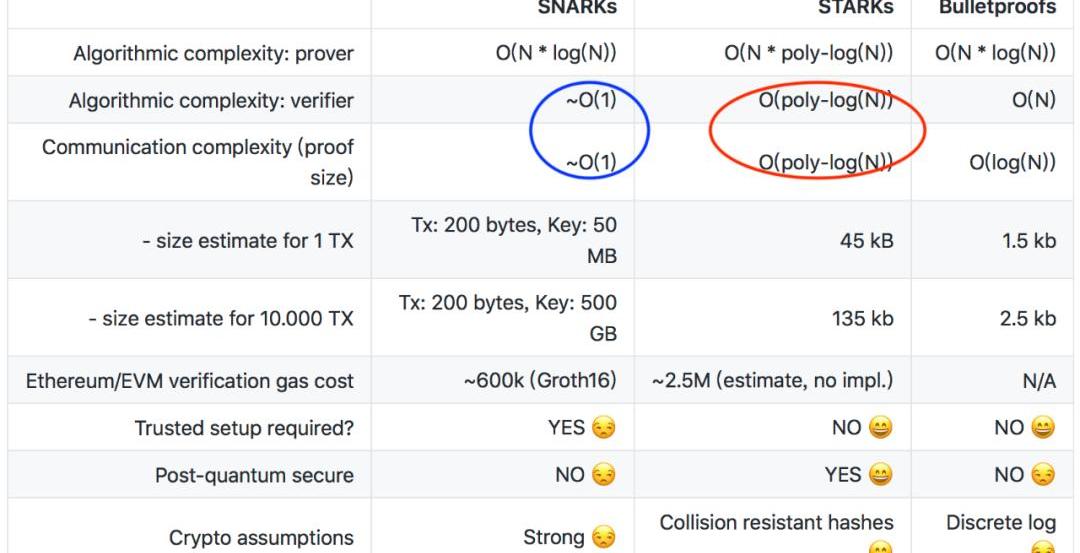Click the "45 kB" STARKs size estimate
1080x553 pixels.
[866, 240]
